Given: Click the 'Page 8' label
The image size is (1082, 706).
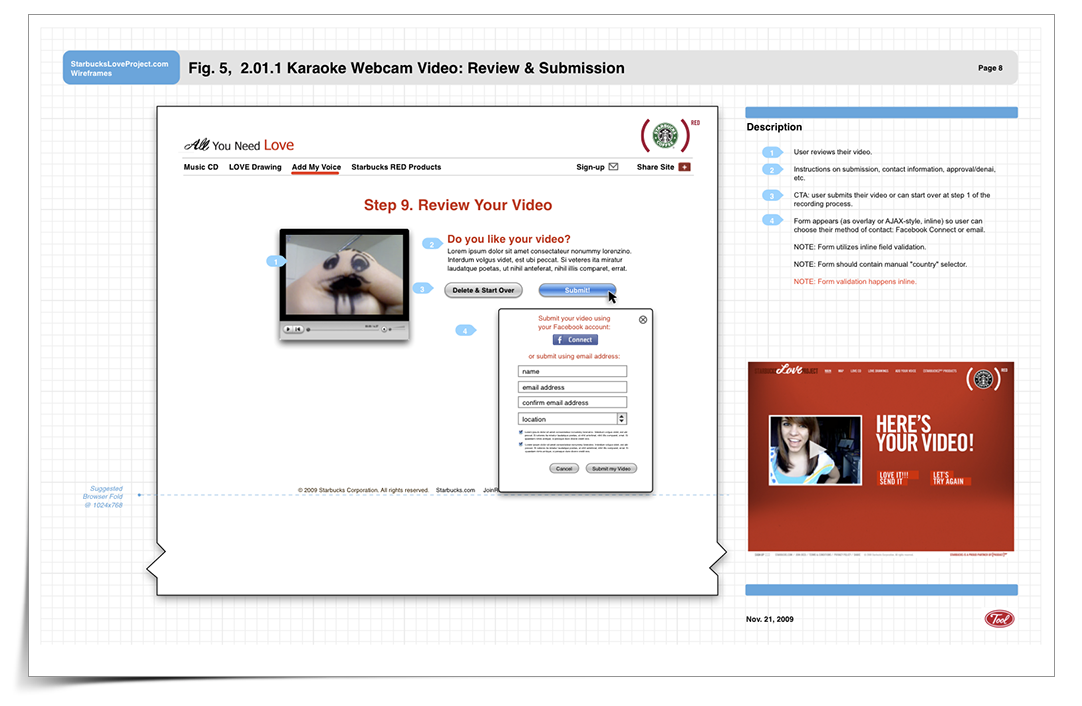Looking at the screenshot, I should (990, 68).
